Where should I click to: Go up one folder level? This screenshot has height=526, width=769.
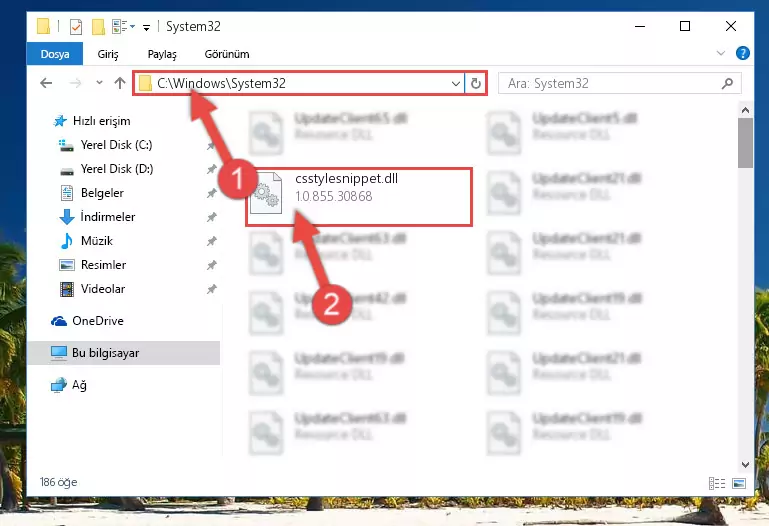point(120,83)
